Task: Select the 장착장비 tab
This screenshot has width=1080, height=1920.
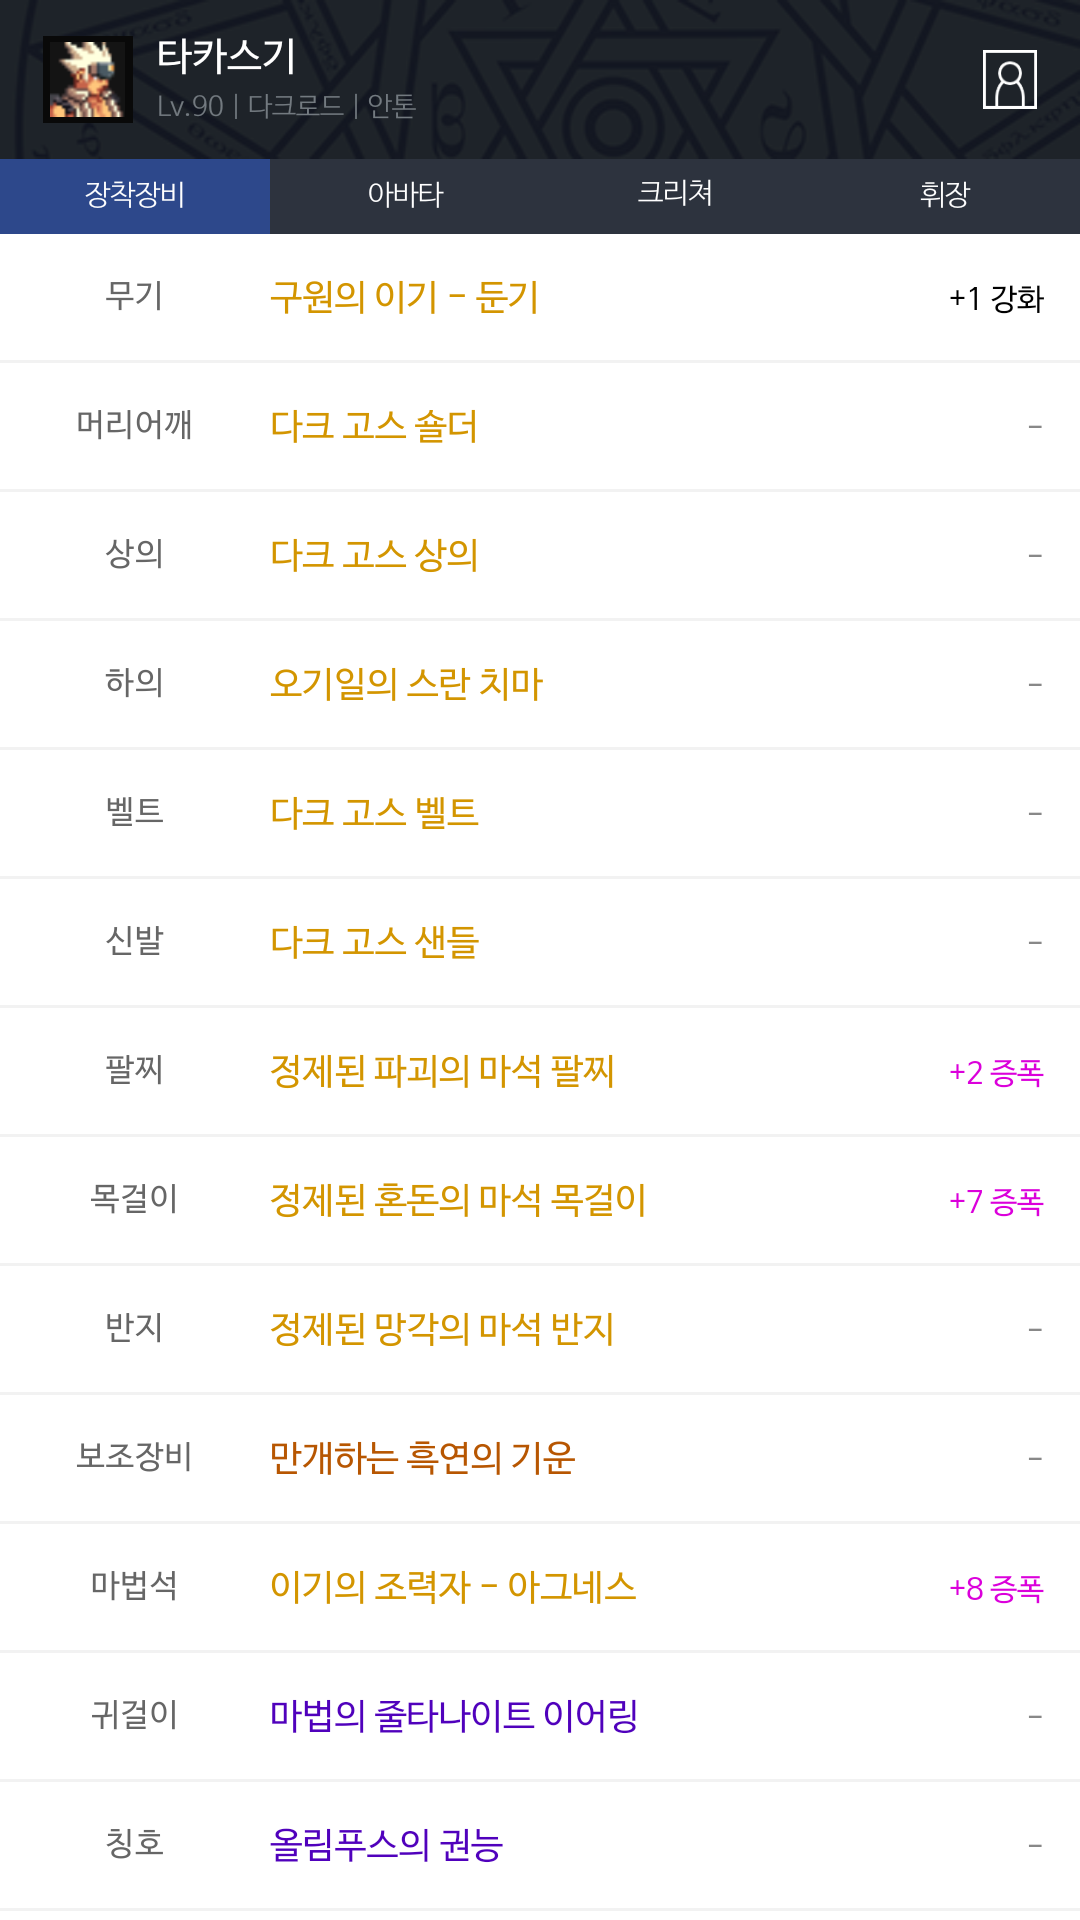Action: (135, 195)
